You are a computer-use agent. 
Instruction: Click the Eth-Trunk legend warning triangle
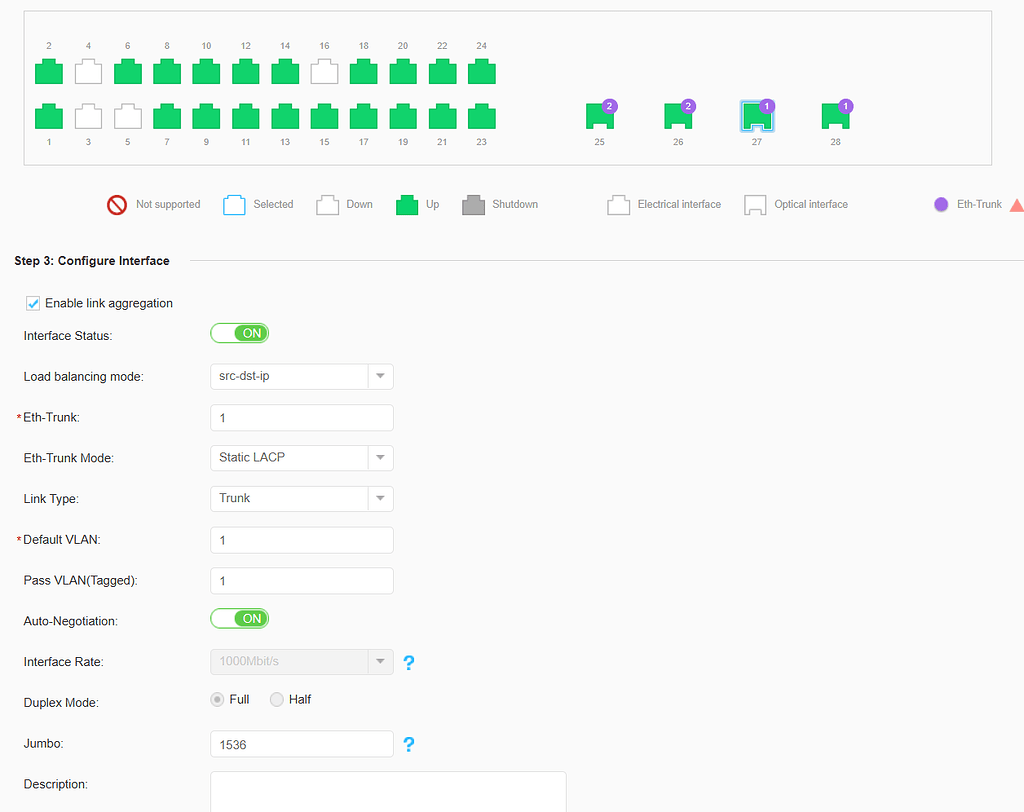[x=1017, y=204]
